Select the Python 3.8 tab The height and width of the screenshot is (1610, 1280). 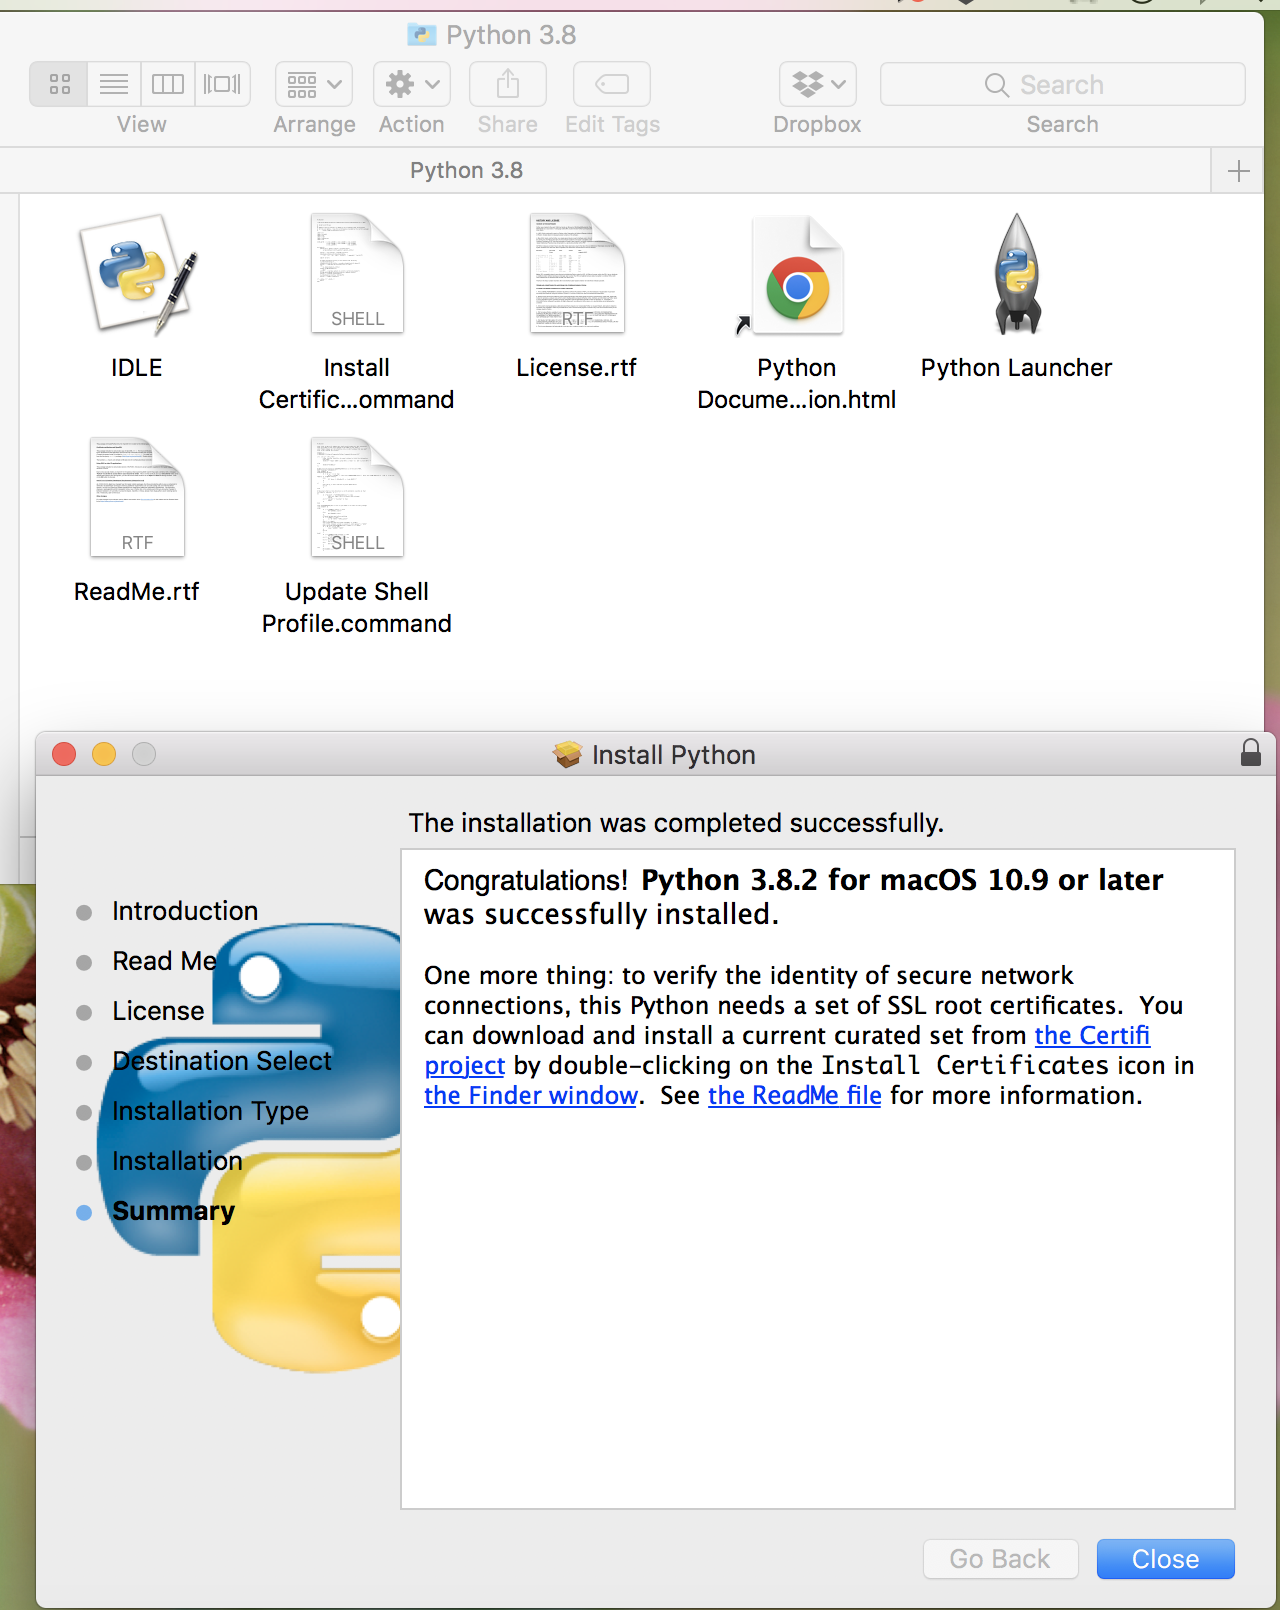[466, 170]
